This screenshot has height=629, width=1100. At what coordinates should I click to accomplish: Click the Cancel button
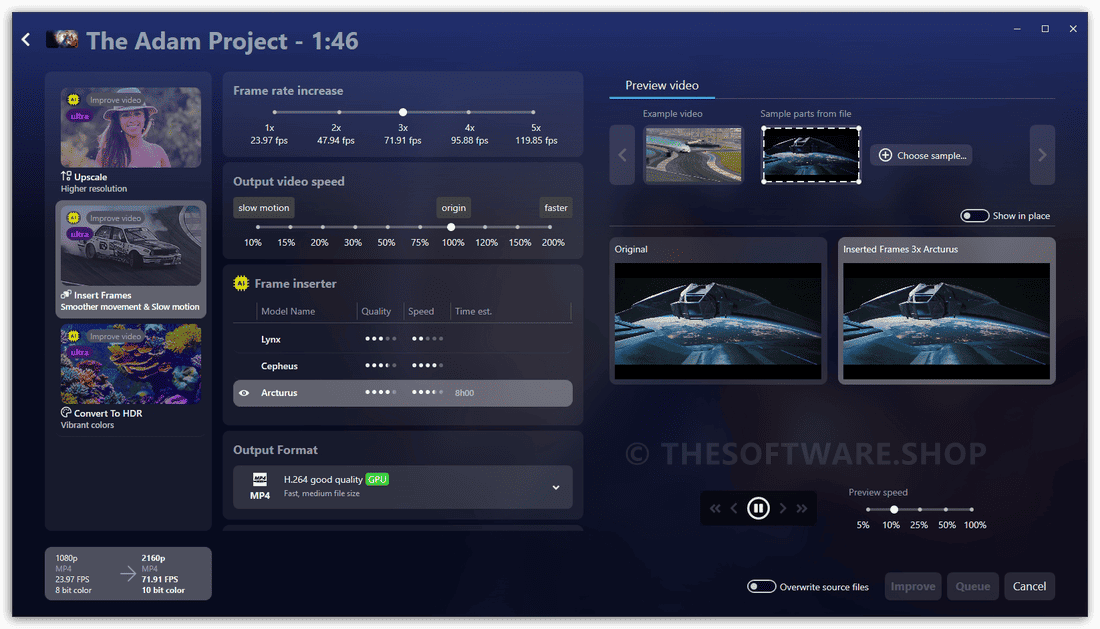(x=1029, y=586)
